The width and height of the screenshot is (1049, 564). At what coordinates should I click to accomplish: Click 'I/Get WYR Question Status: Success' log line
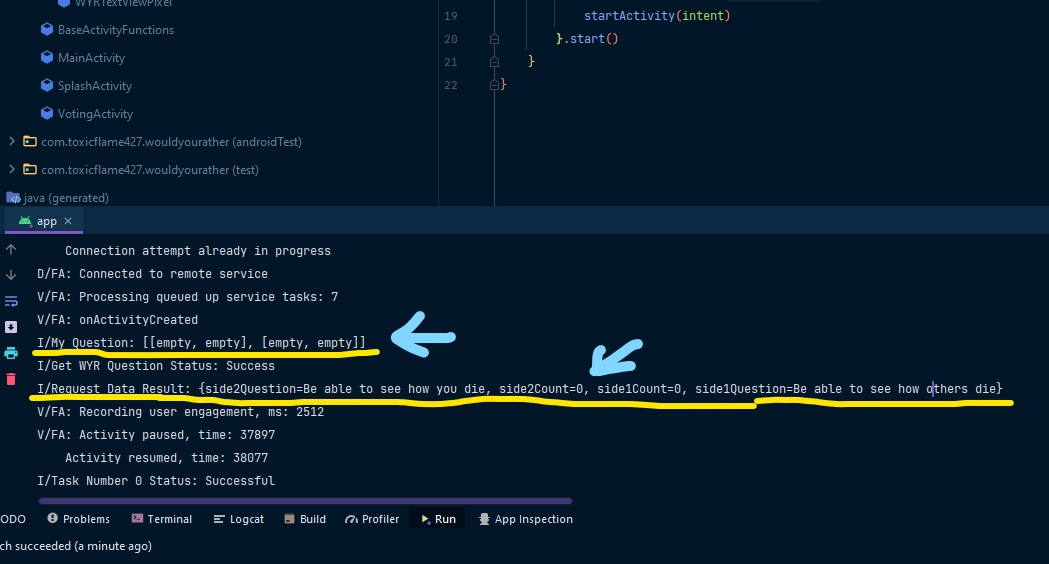pos(156,365)
